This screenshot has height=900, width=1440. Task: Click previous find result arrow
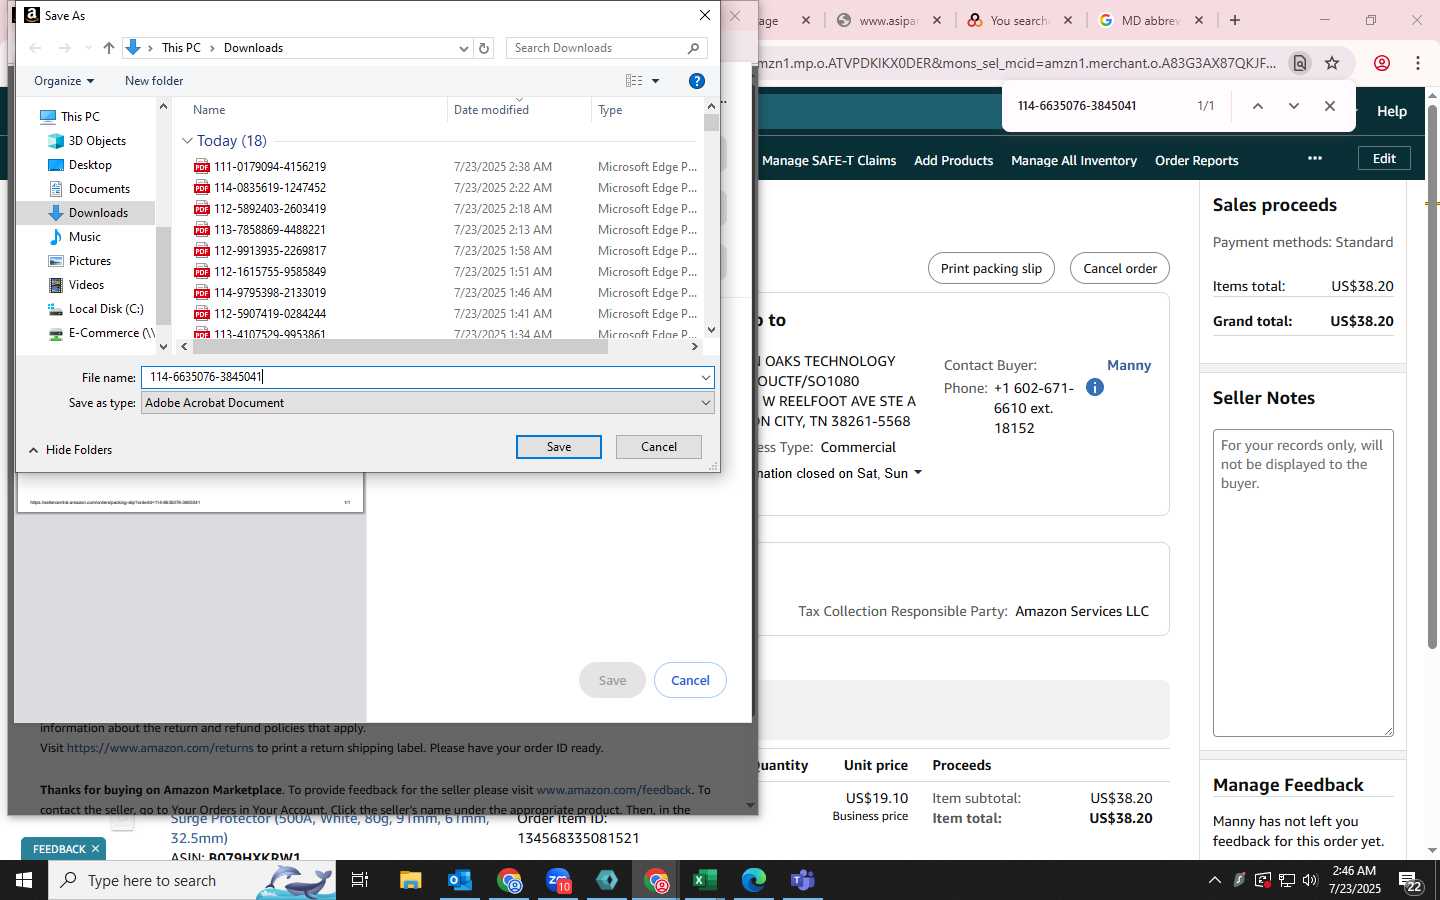[1258, 106]
